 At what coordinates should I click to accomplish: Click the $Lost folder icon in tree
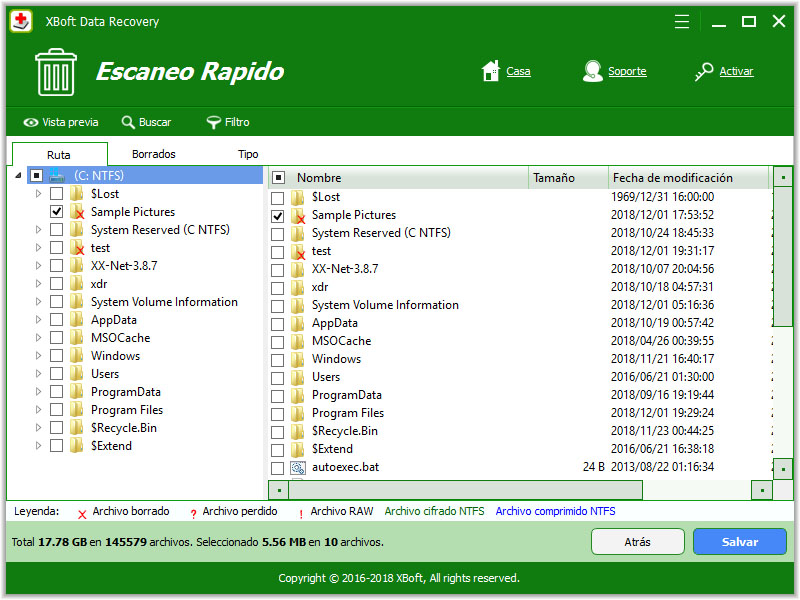77,194
